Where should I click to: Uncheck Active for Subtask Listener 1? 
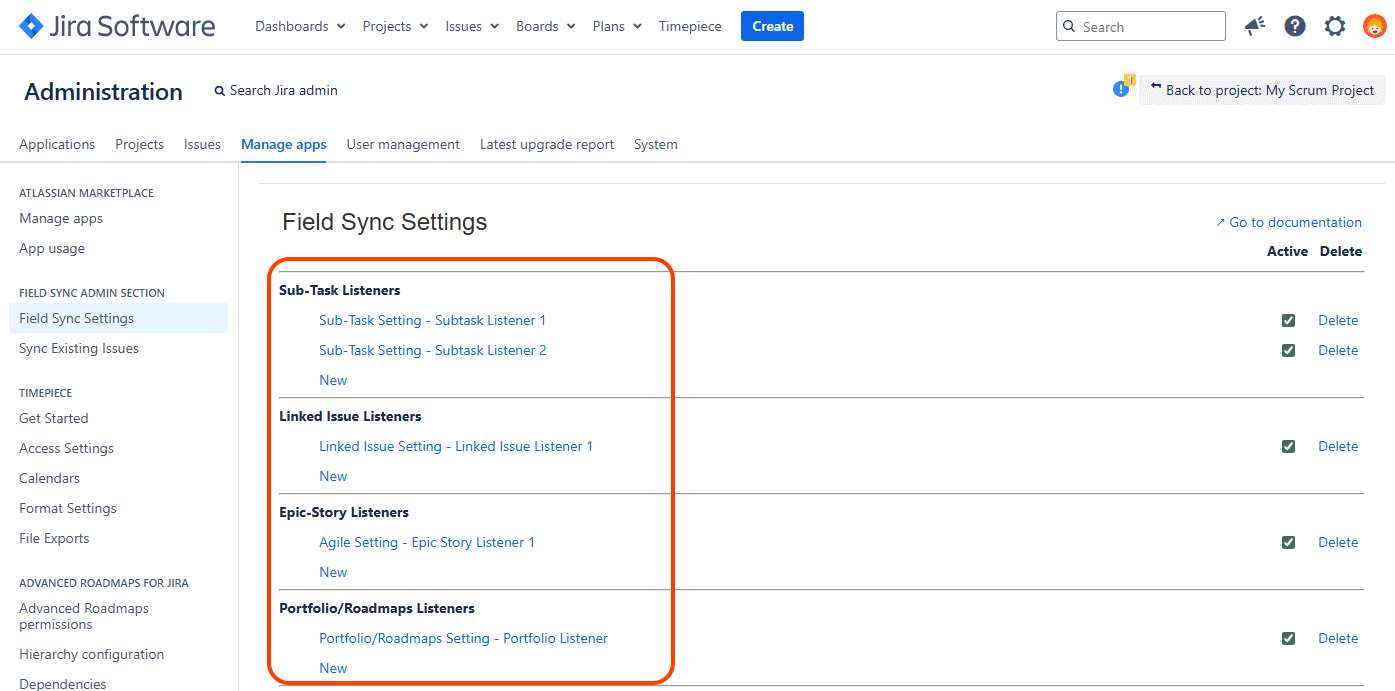click(1288, 321)
